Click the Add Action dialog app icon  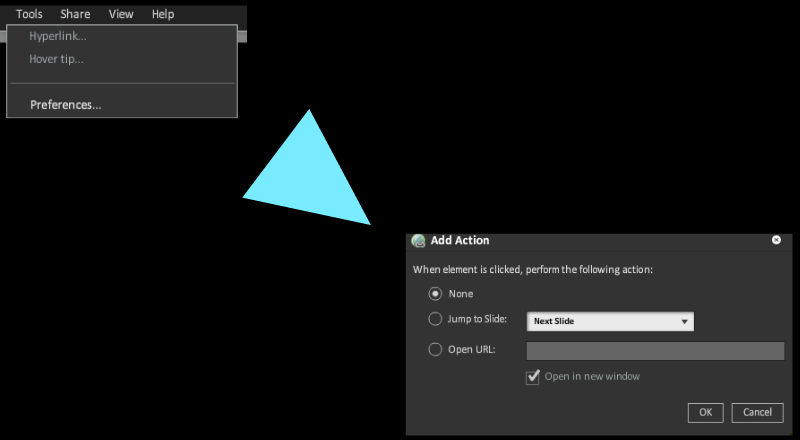coord(419,241)
